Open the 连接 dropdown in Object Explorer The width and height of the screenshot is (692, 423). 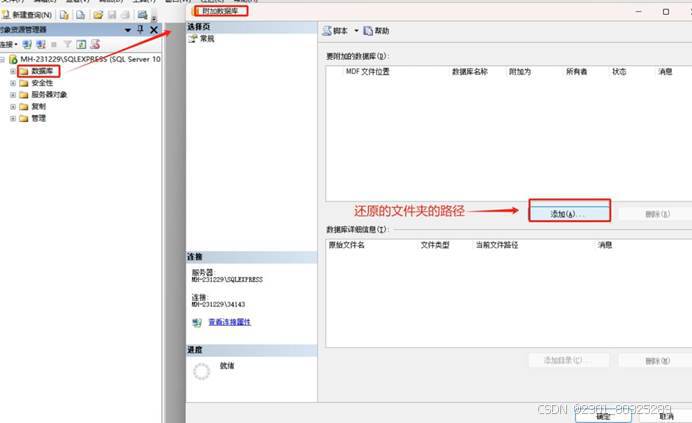pos(8,44)
